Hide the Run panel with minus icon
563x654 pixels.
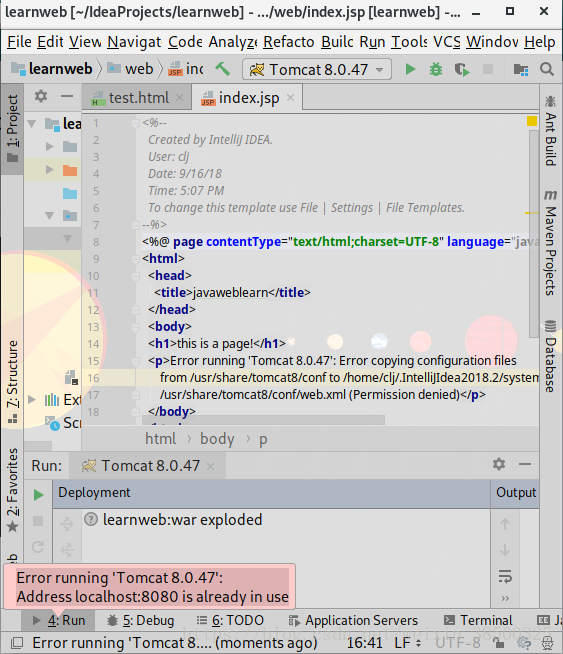tap(525, 464)
